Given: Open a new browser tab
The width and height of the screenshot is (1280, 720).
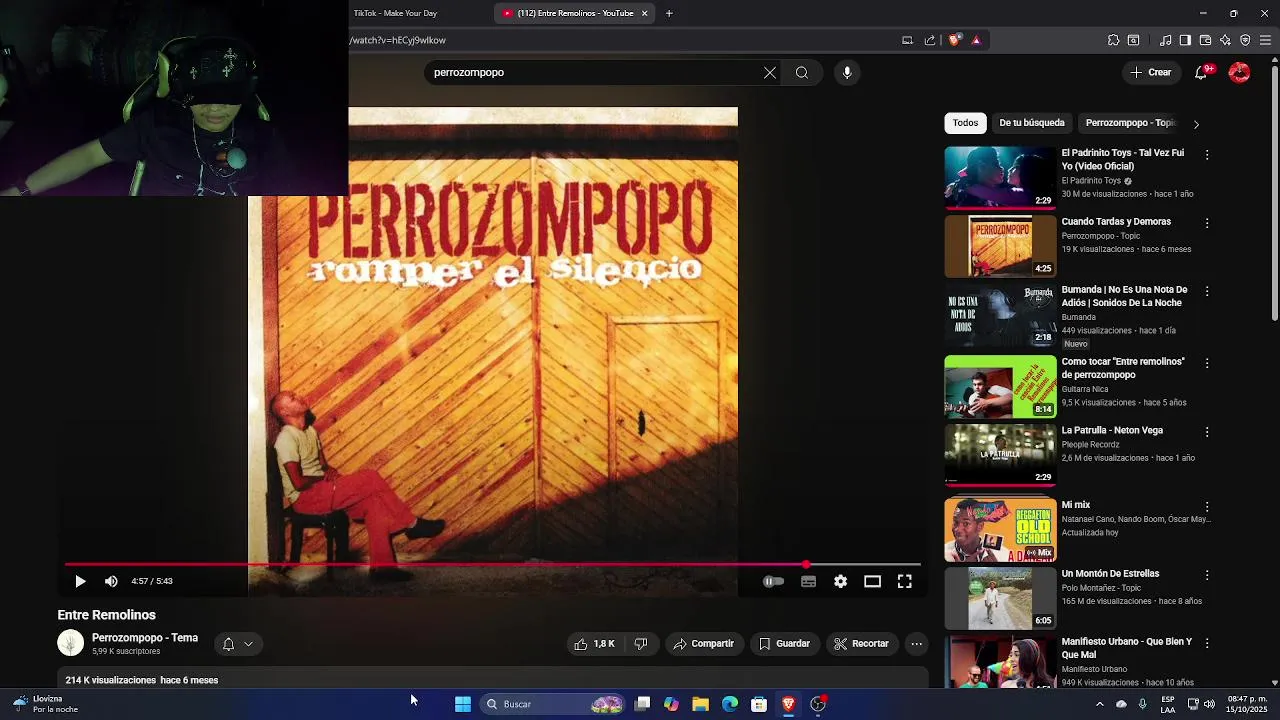Looking at the screenshot, I should 669,13.
